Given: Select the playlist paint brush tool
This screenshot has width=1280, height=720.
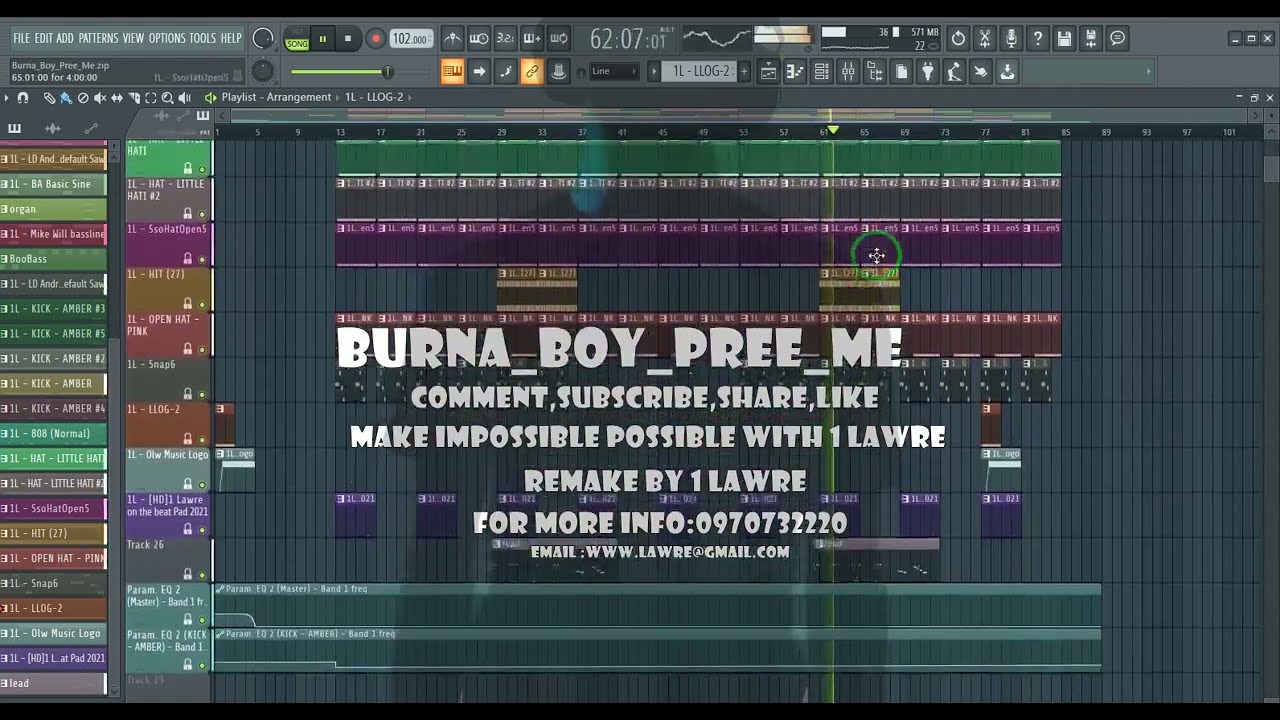Looking at the screenshot, I should tap(66, 98).
